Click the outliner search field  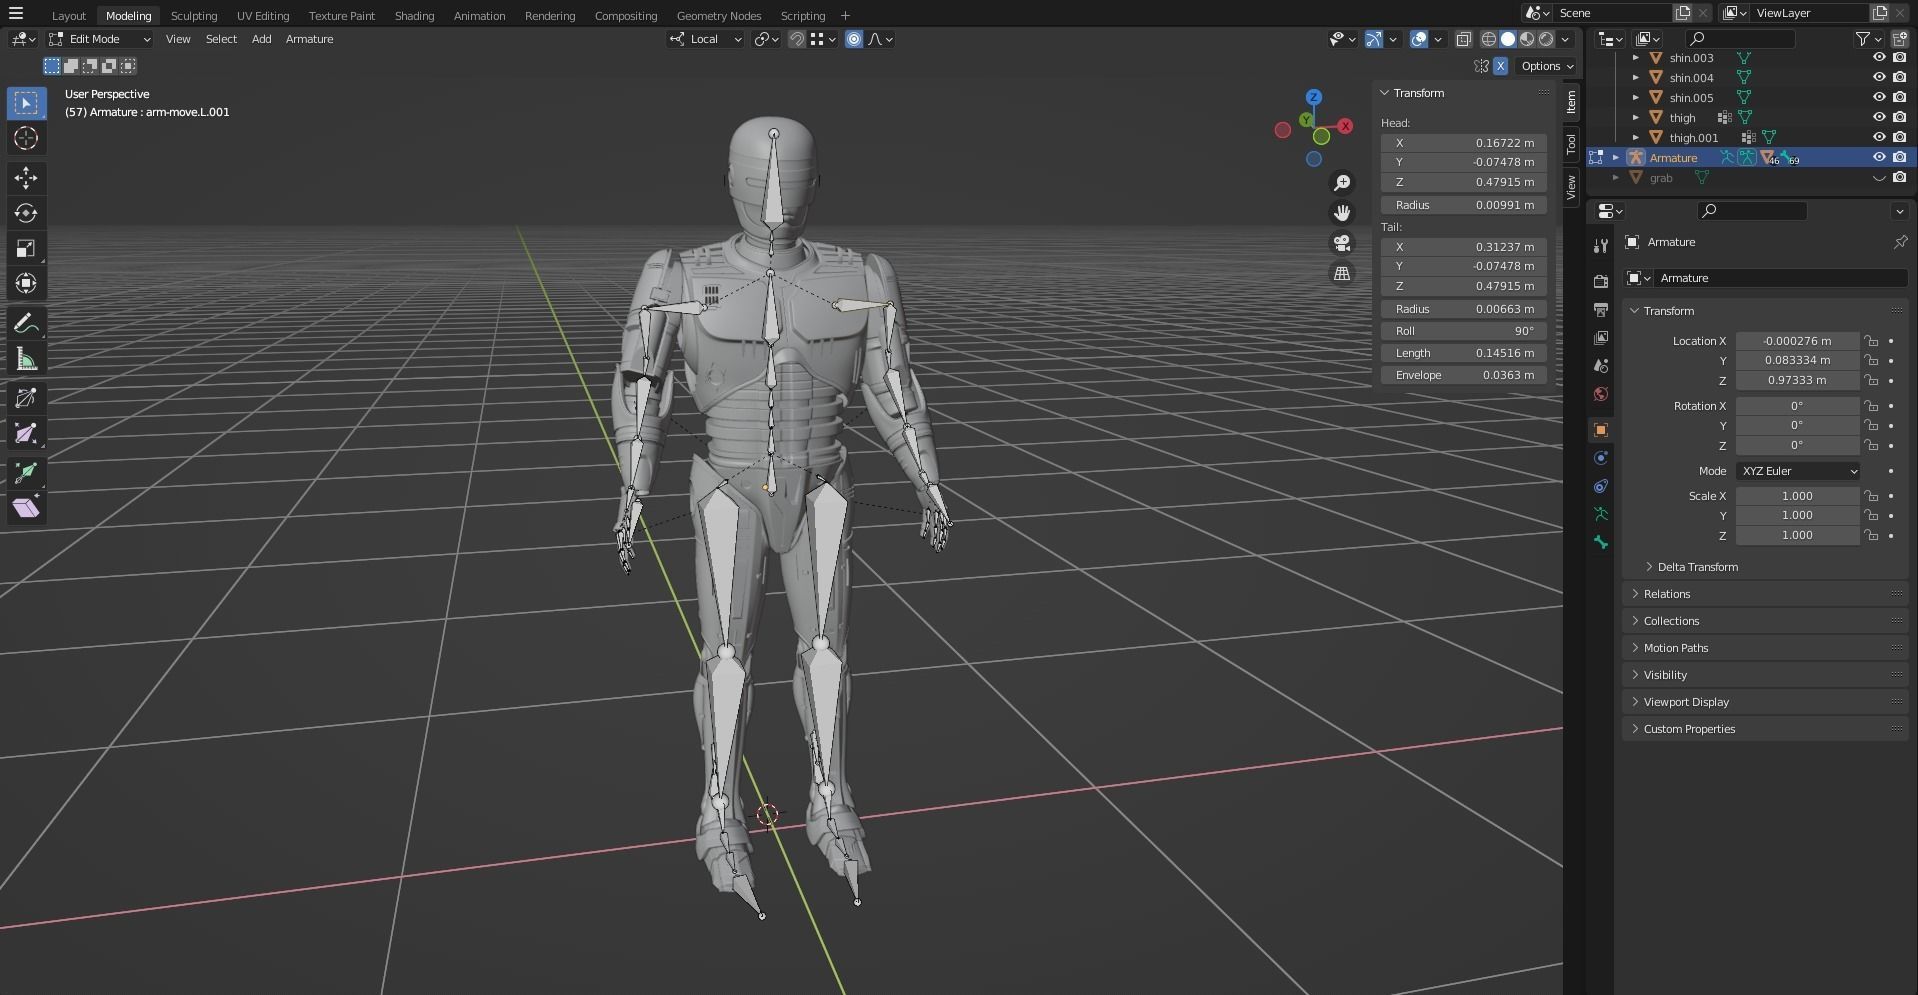pos(1740,39)
